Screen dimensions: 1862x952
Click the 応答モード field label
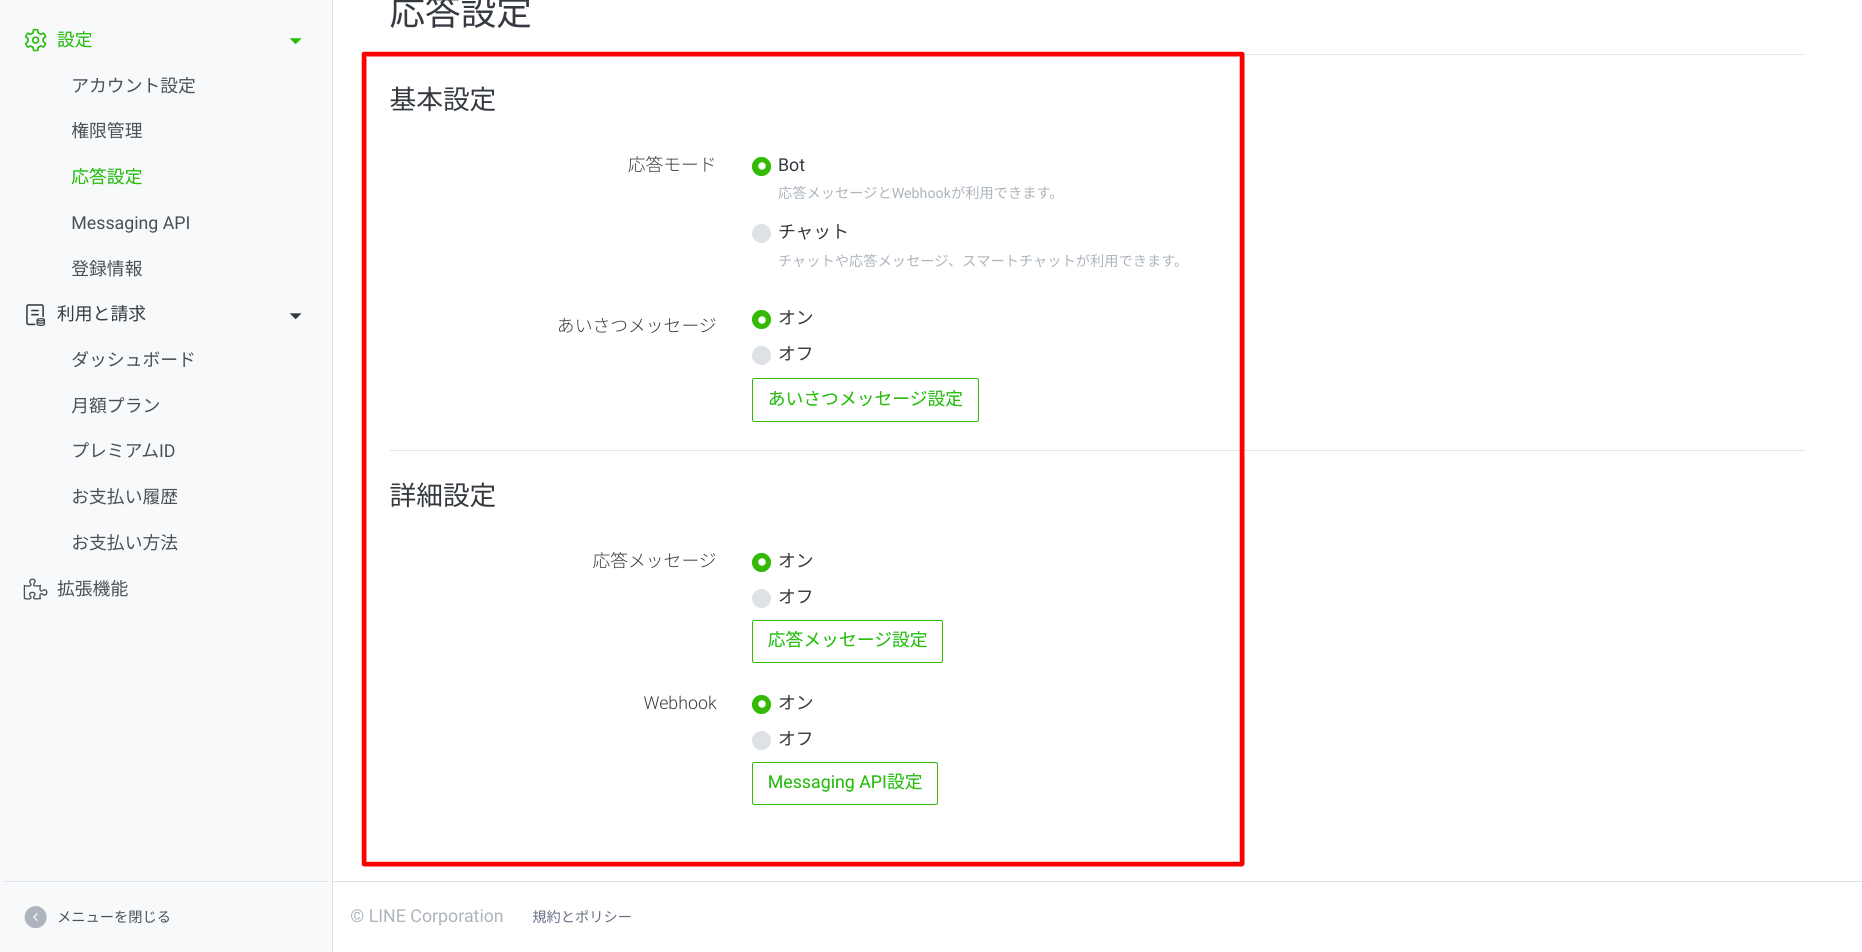tap(671, 165)
